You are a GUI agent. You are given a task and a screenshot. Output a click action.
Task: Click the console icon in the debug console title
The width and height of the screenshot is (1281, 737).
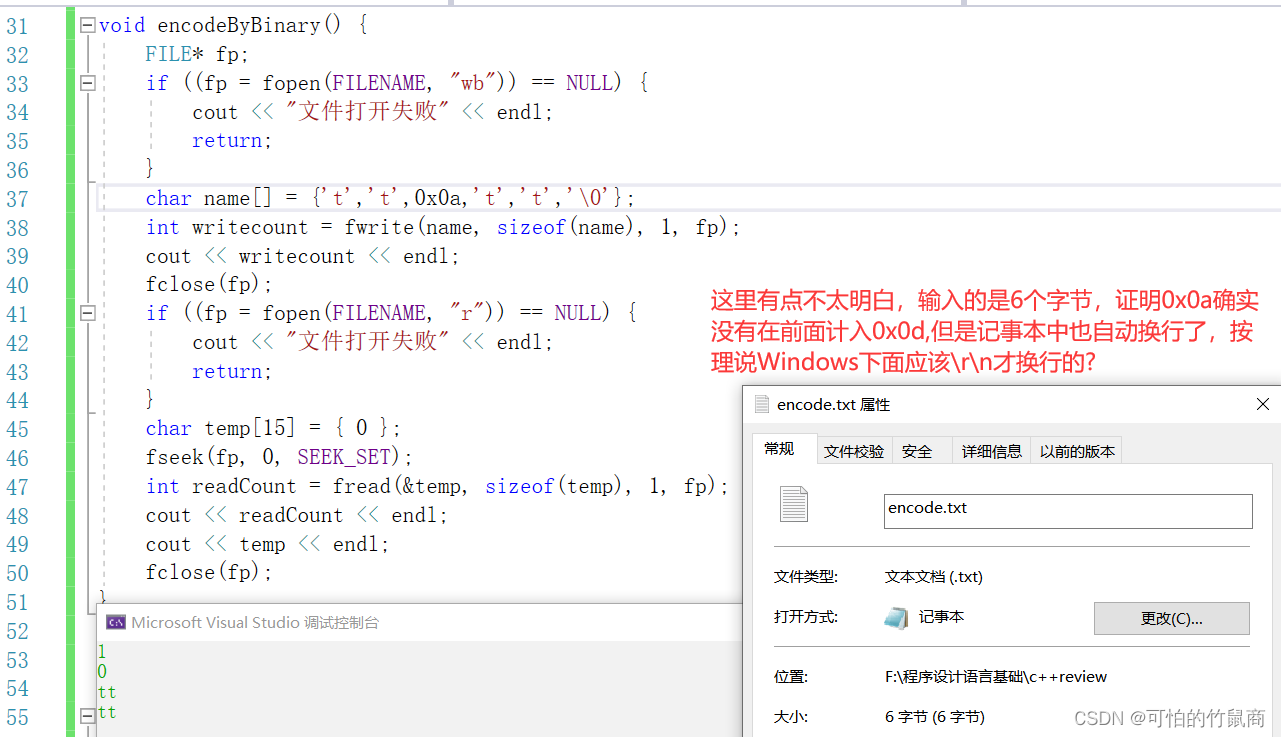[x=116, y=622]
